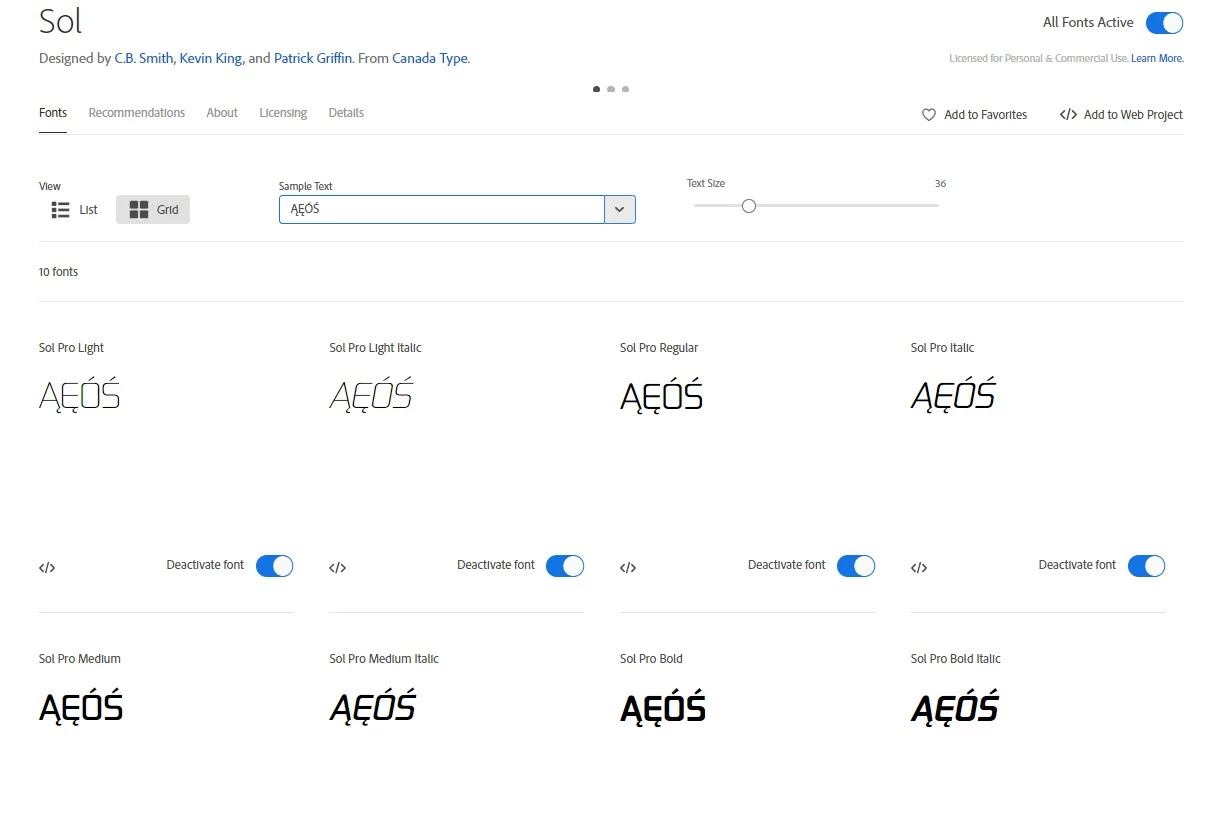
Task: Open designer Kevin King link
Action: (x=211, y=58)
